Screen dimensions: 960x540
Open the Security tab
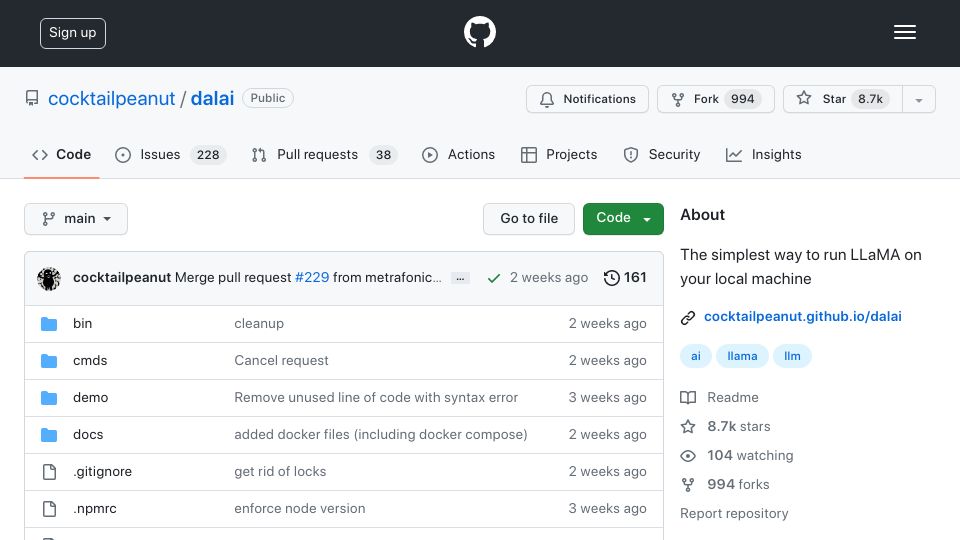(662, 155)
